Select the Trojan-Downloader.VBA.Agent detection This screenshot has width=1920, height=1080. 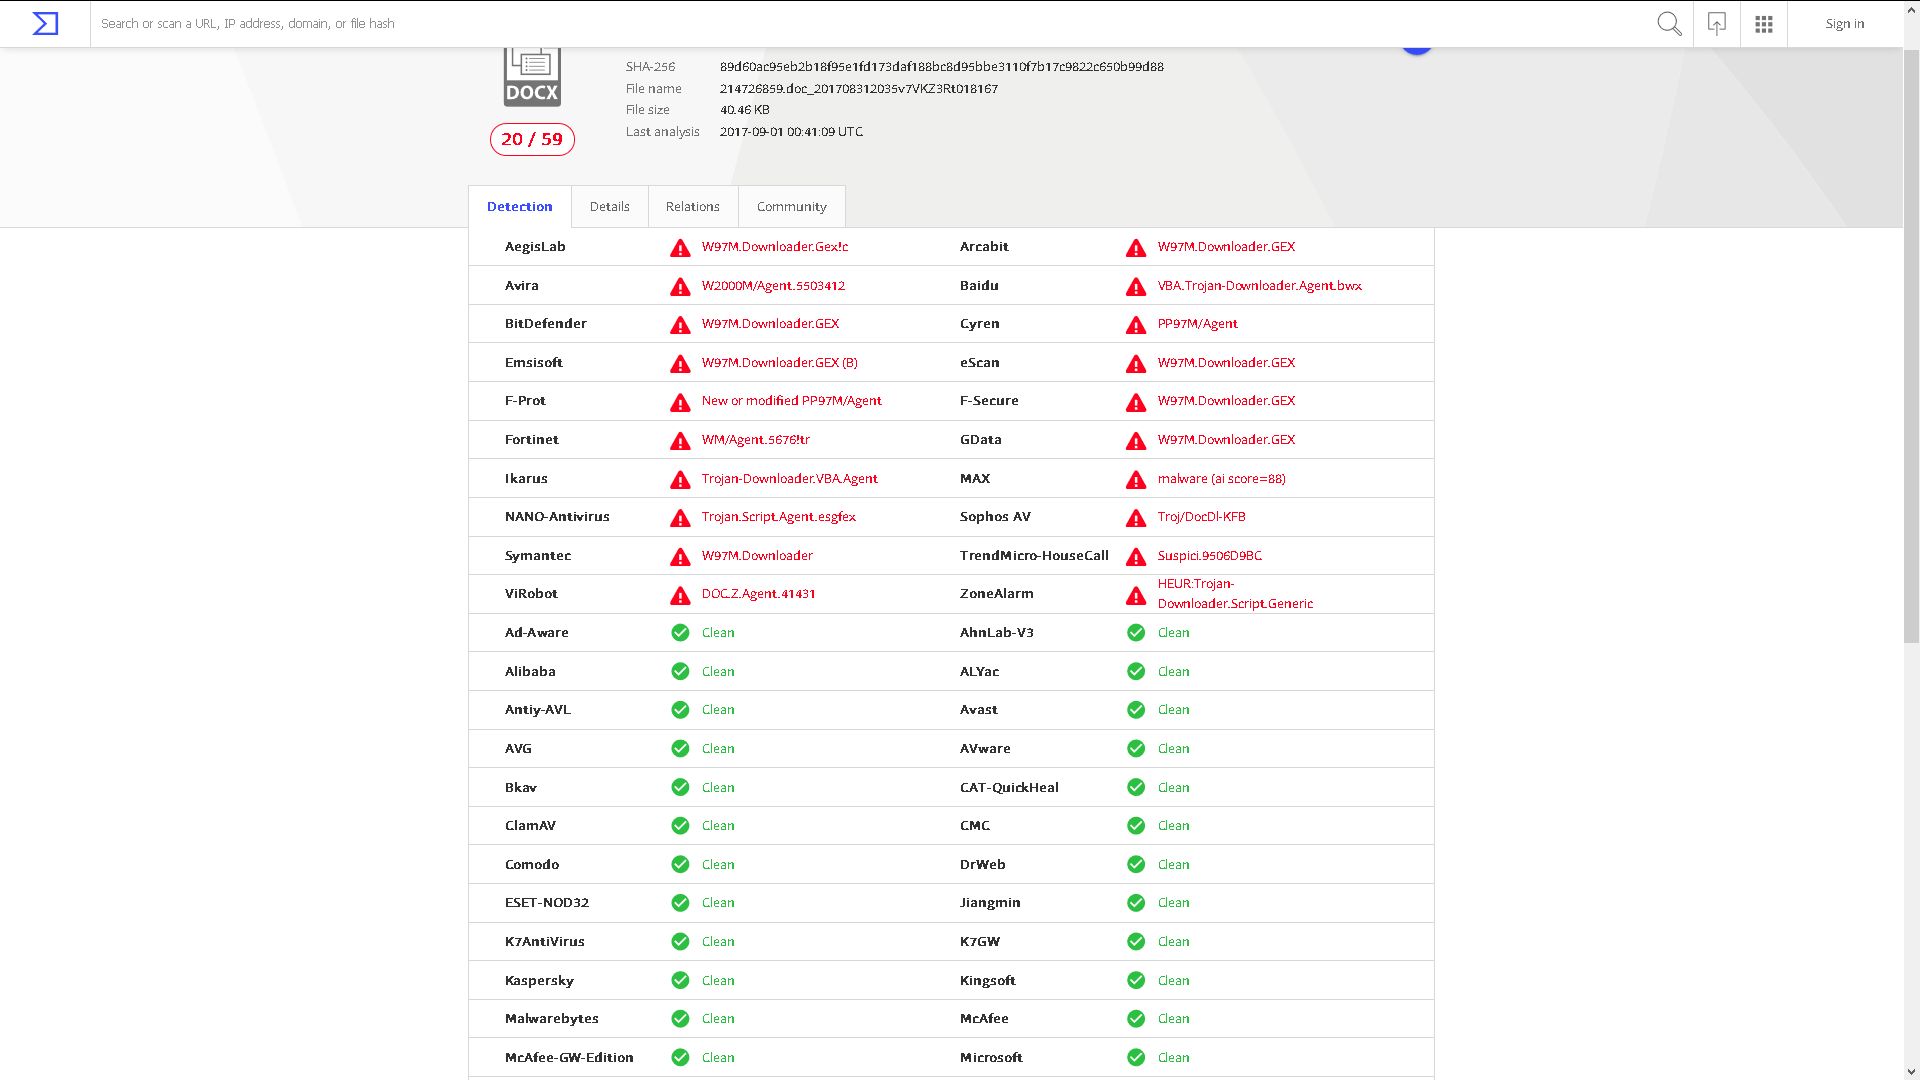point(790,479)
